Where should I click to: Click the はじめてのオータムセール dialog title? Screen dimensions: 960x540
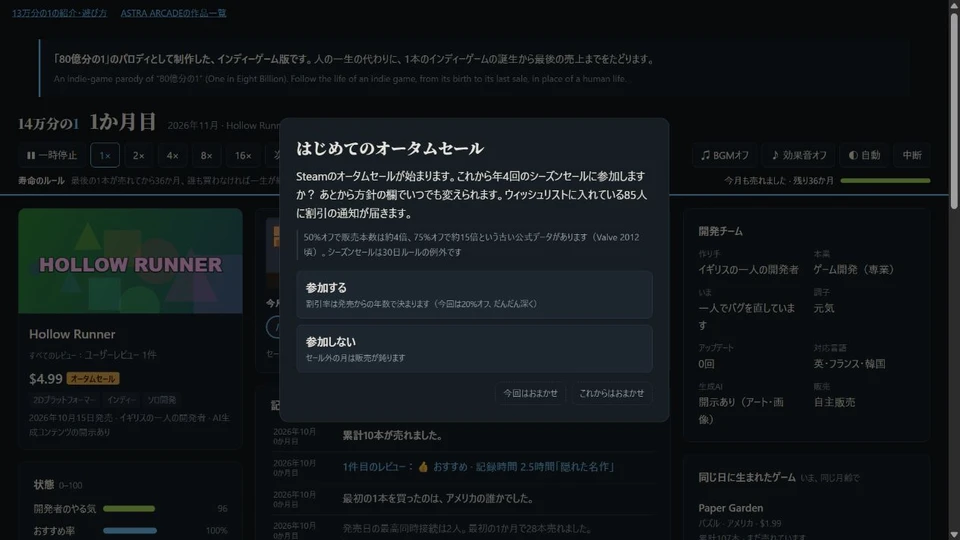click(x=390, y=148)
